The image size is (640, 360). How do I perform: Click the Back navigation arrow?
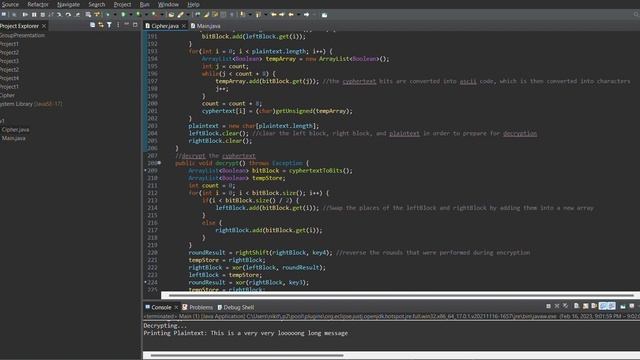(x=291, y=14)
